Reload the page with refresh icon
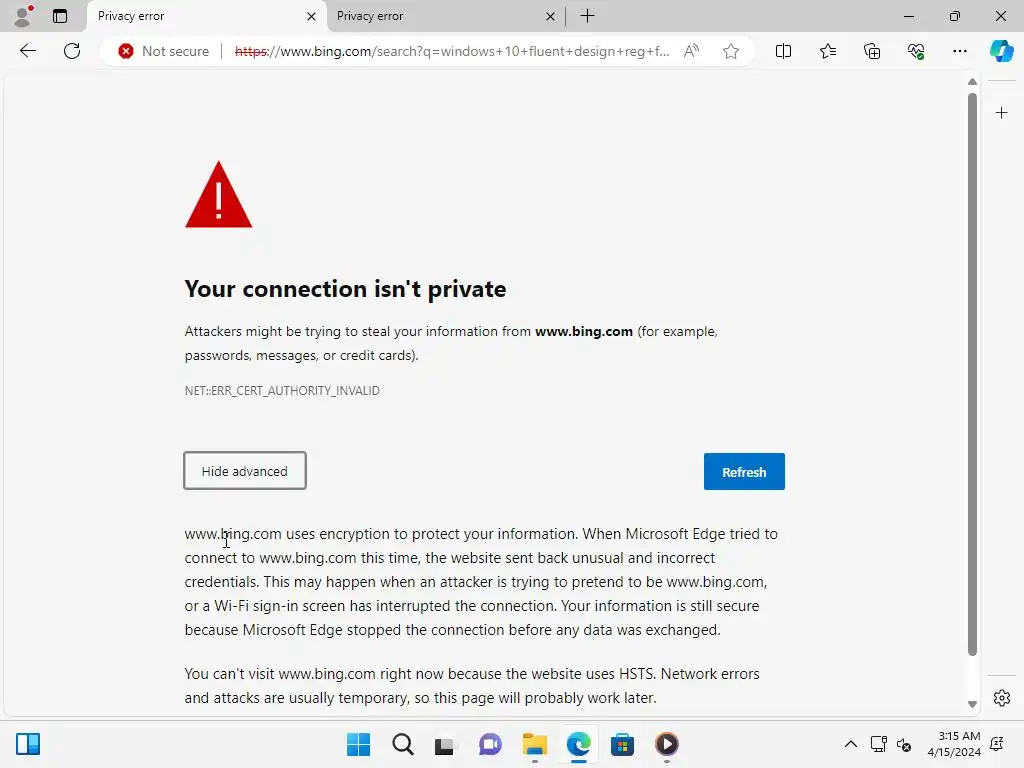This screenshot has height=768, width=1024. click(72, 51)
